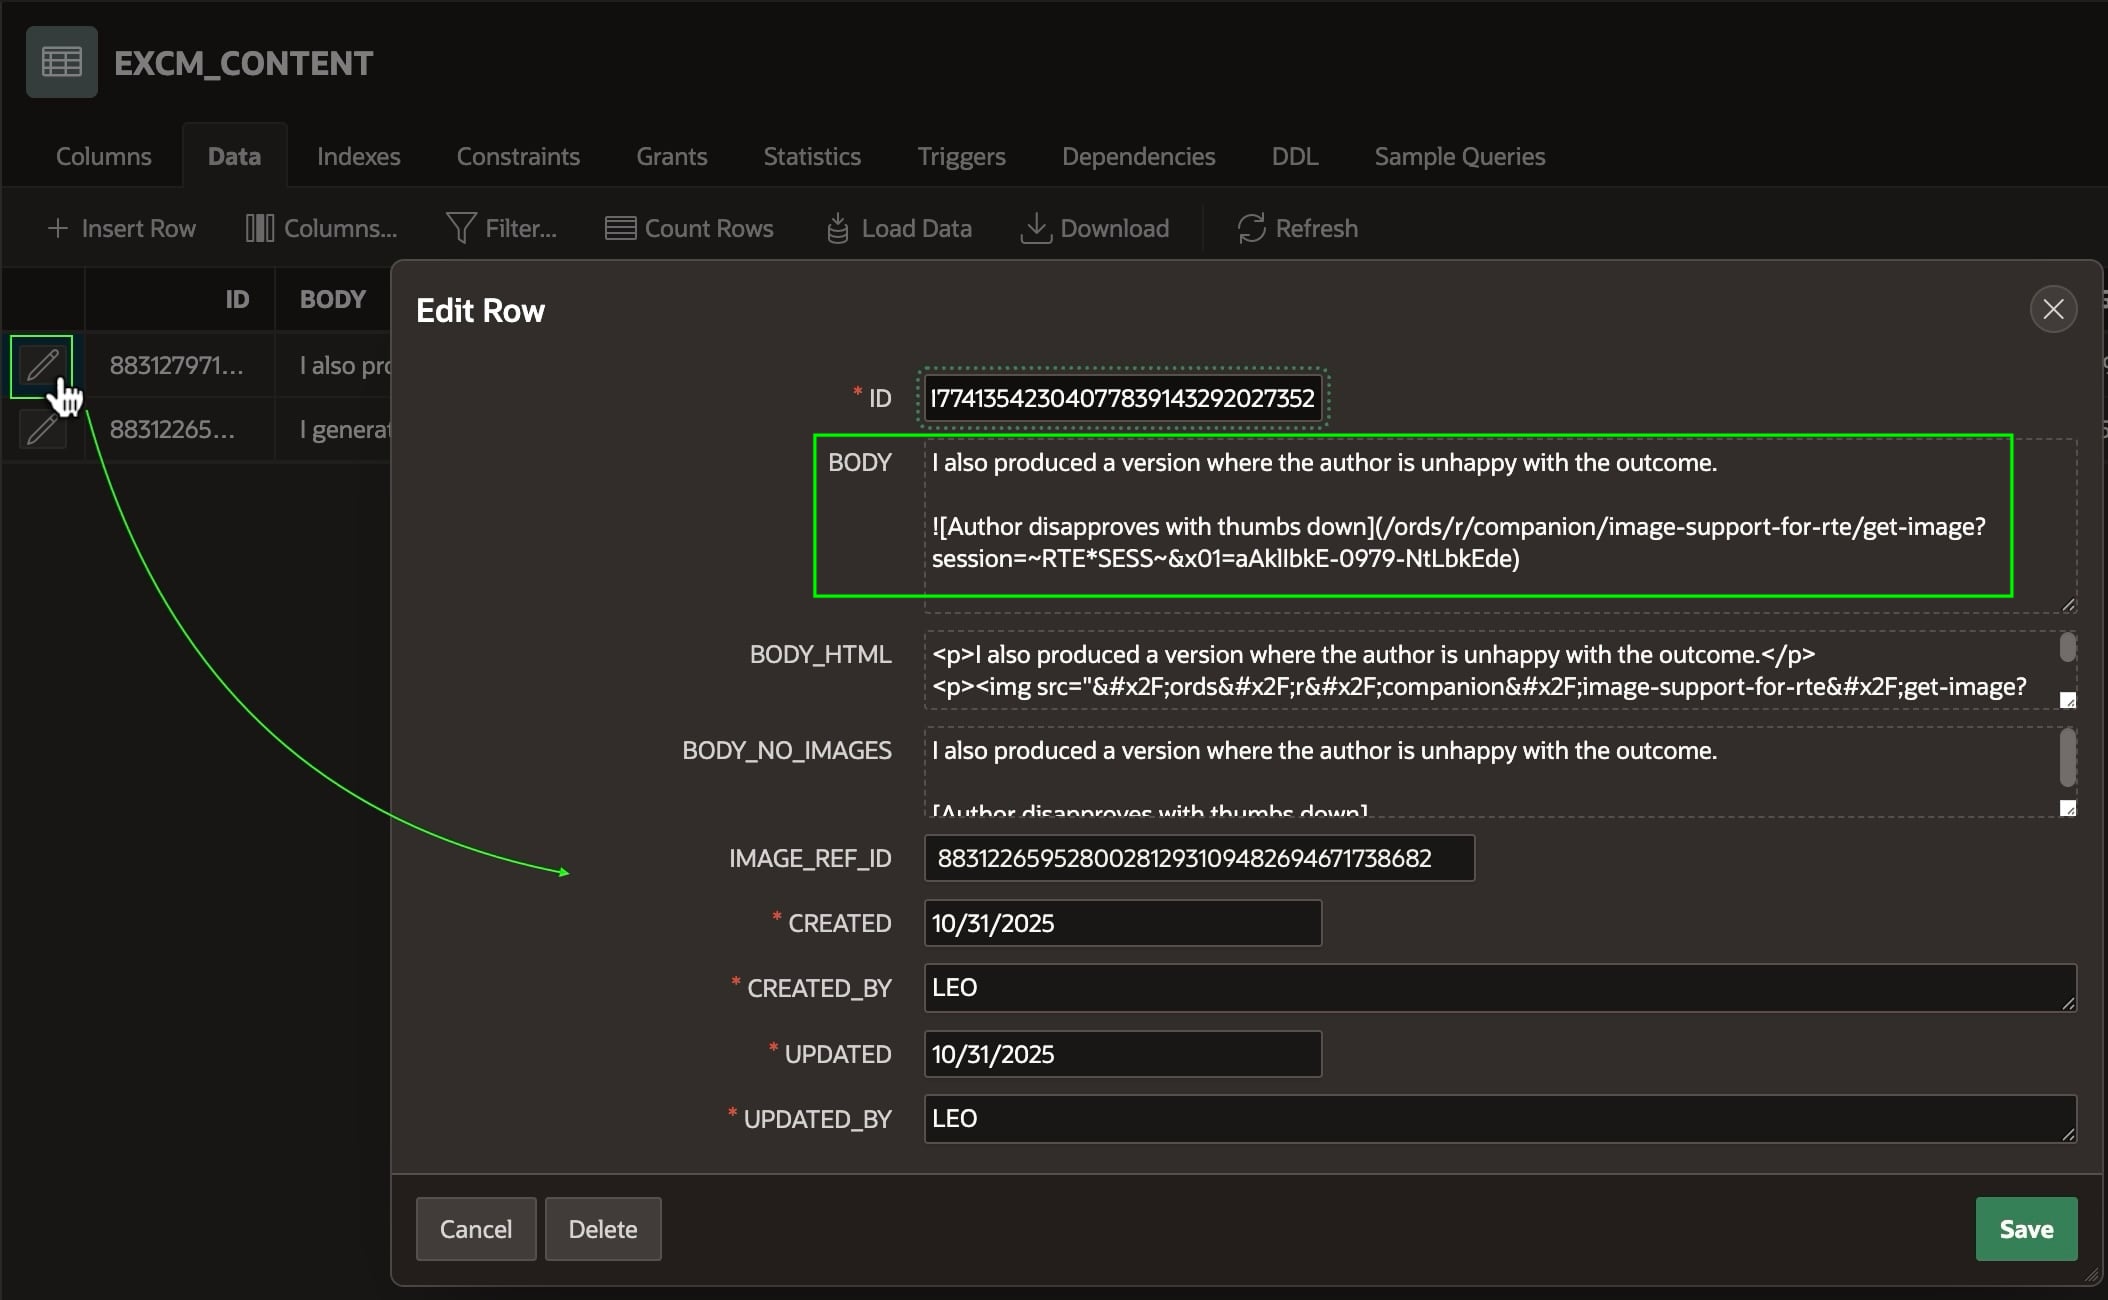The width and height of the screenshot is (2108, 1300).
Task: Click the BODY_NO_IMAGES scrollbar thumb
Action: point(2067,757)
